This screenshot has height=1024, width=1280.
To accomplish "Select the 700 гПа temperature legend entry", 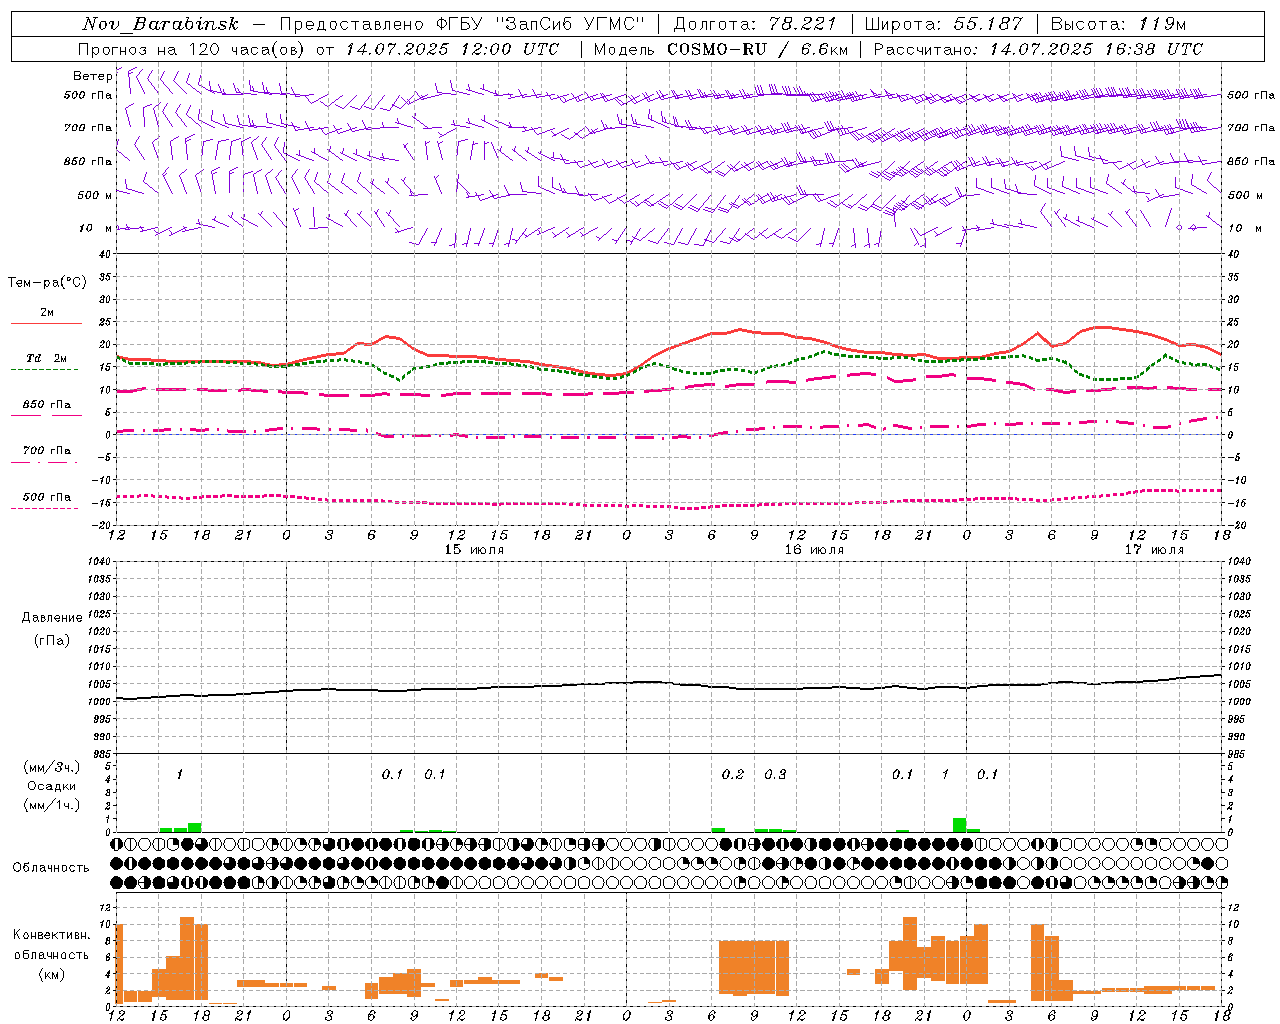I will 47,451.
